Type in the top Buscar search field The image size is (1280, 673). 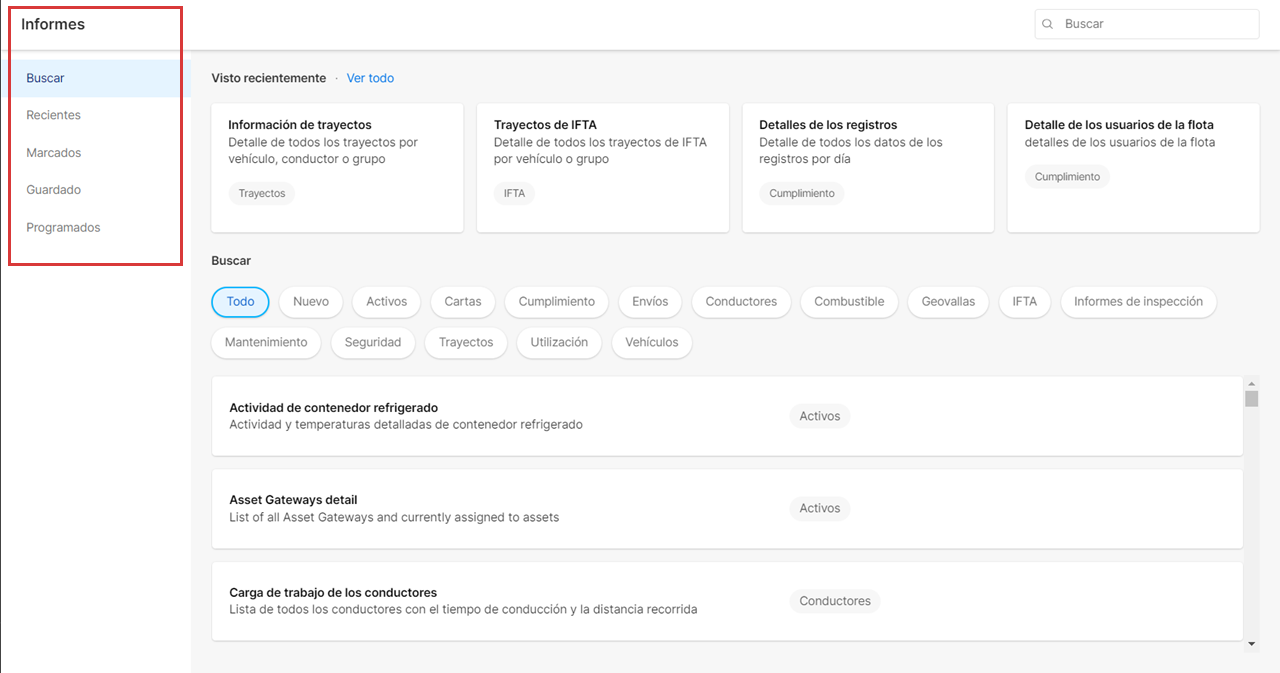[x=1155, y=24]
